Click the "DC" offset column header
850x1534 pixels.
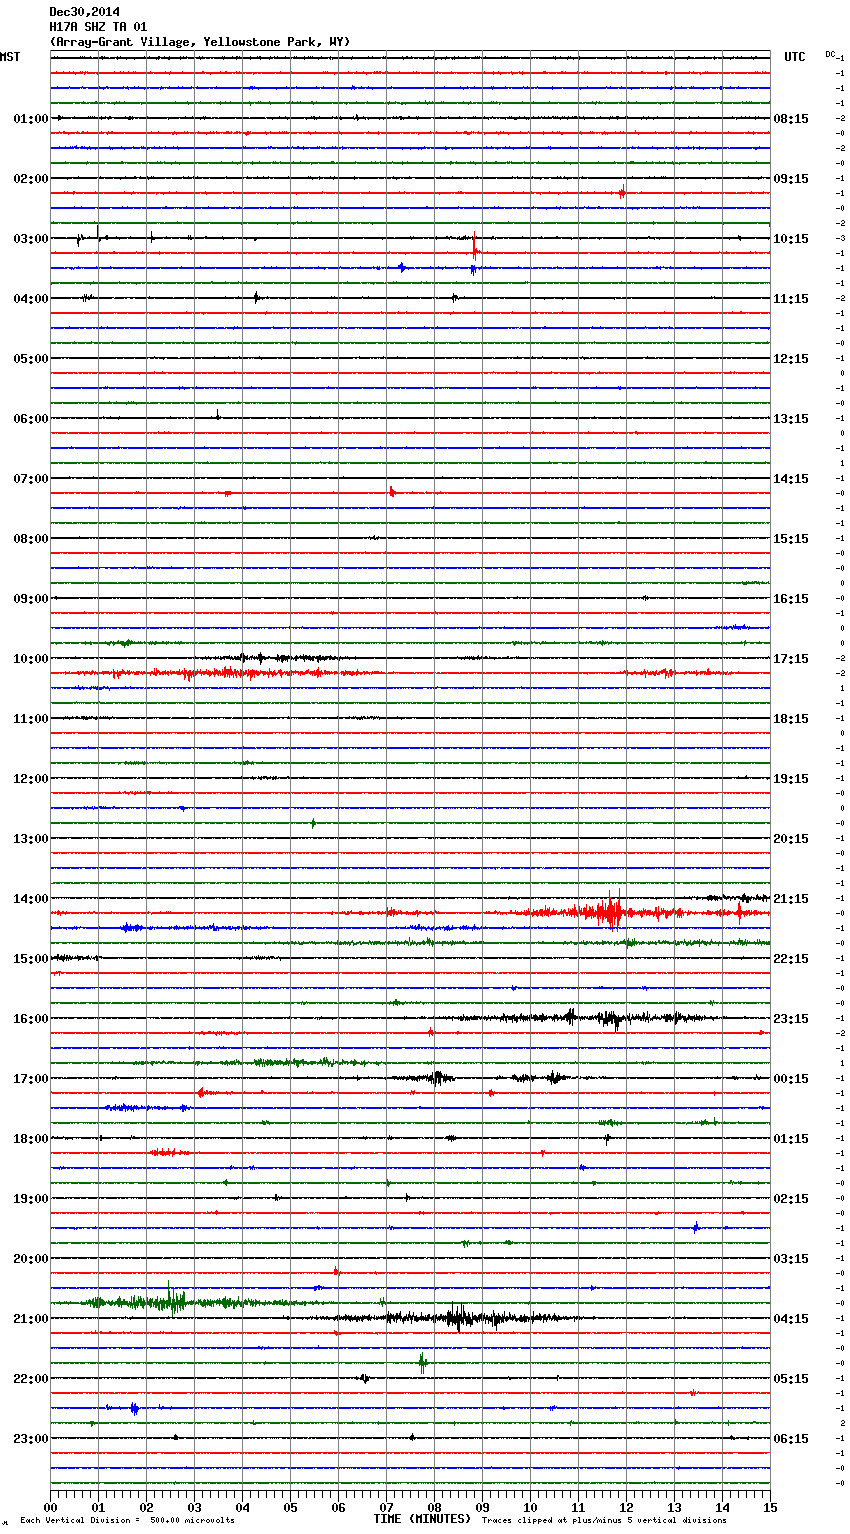pyautogui.click(x=830, y=54)
